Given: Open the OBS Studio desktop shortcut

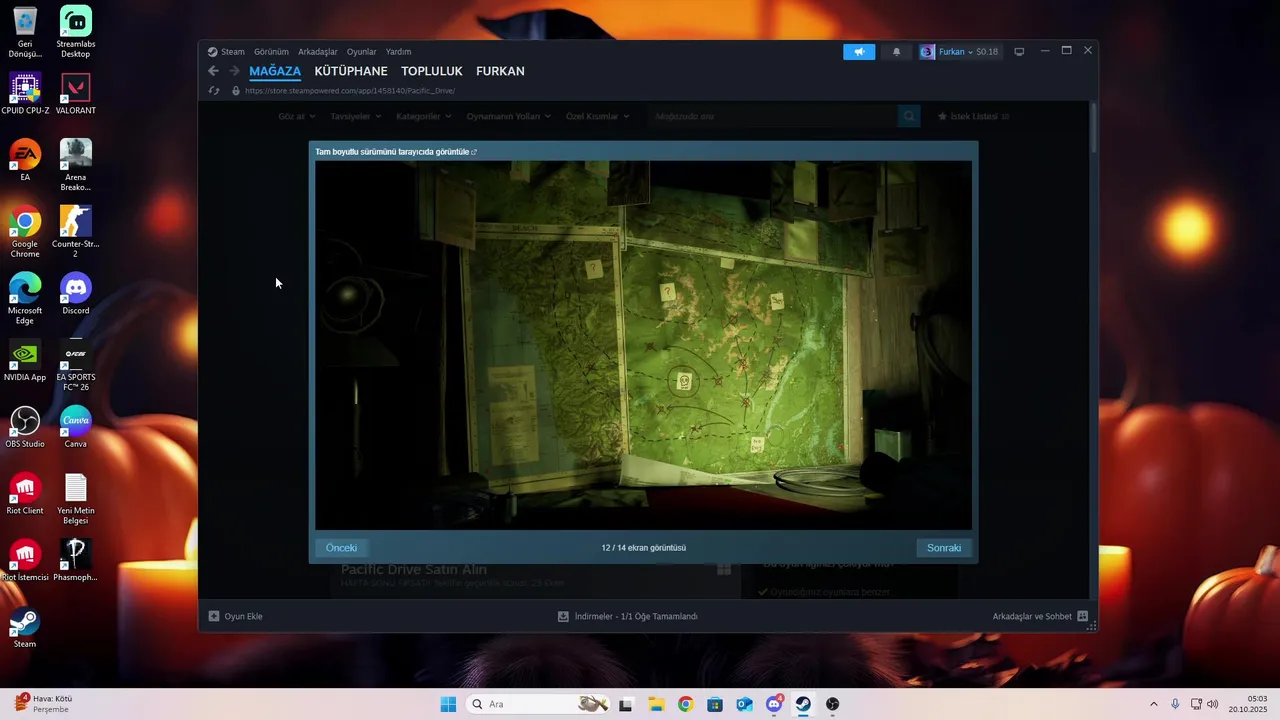Looking at the screenshot, I should (25, 427).
